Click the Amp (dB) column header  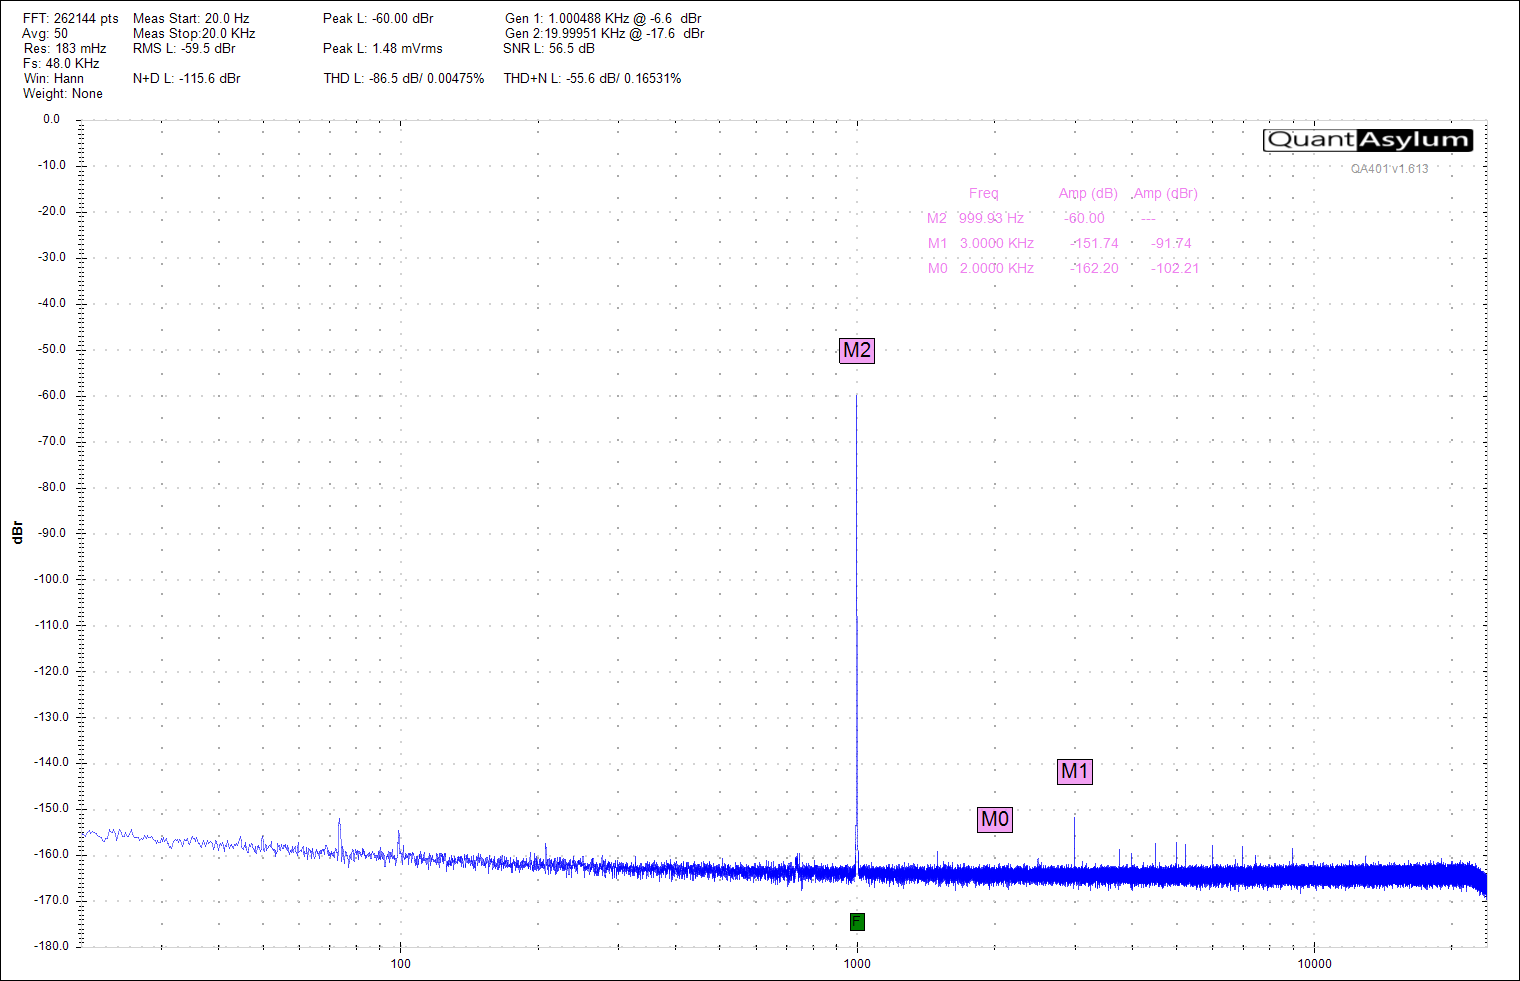pyautogui.click(x=1088, y=194)
